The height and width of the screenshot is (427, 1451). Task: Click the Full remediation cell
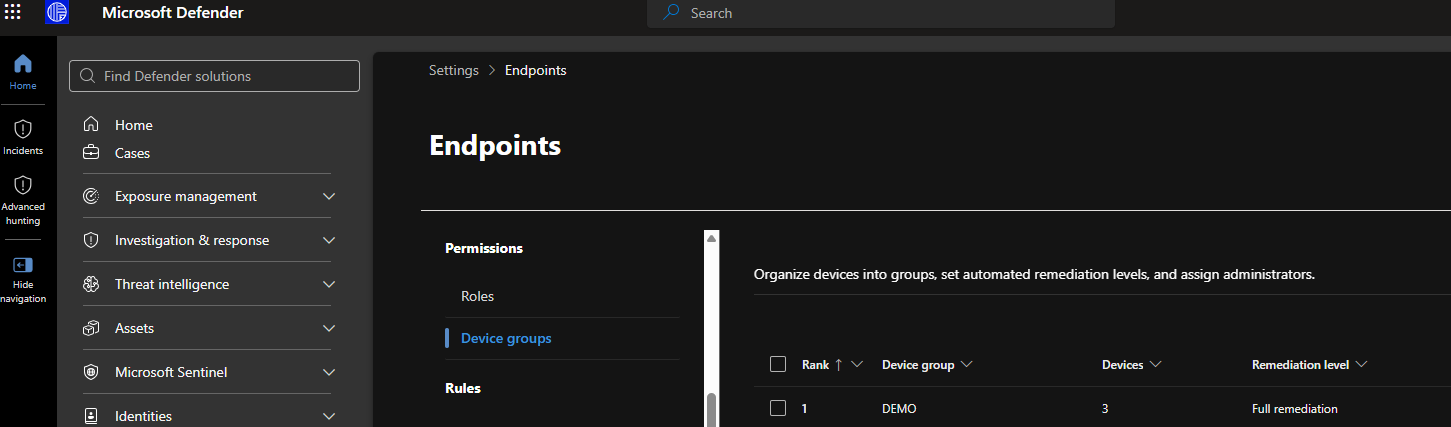coord(1294,409)
